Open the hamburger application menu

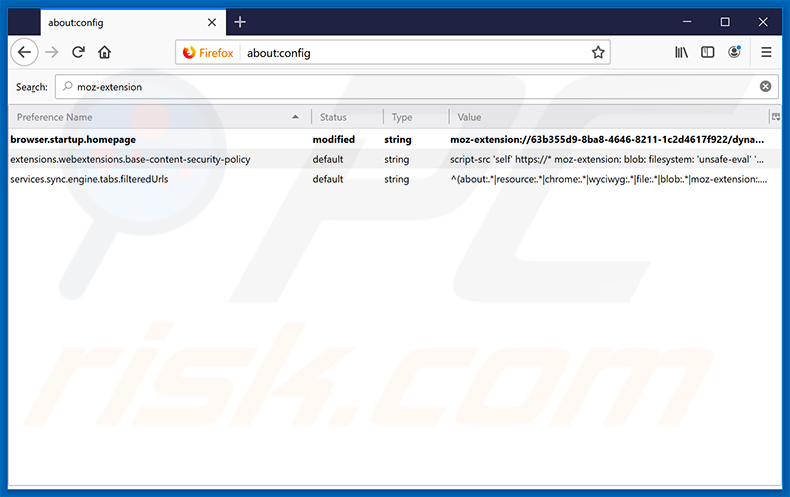766,52
